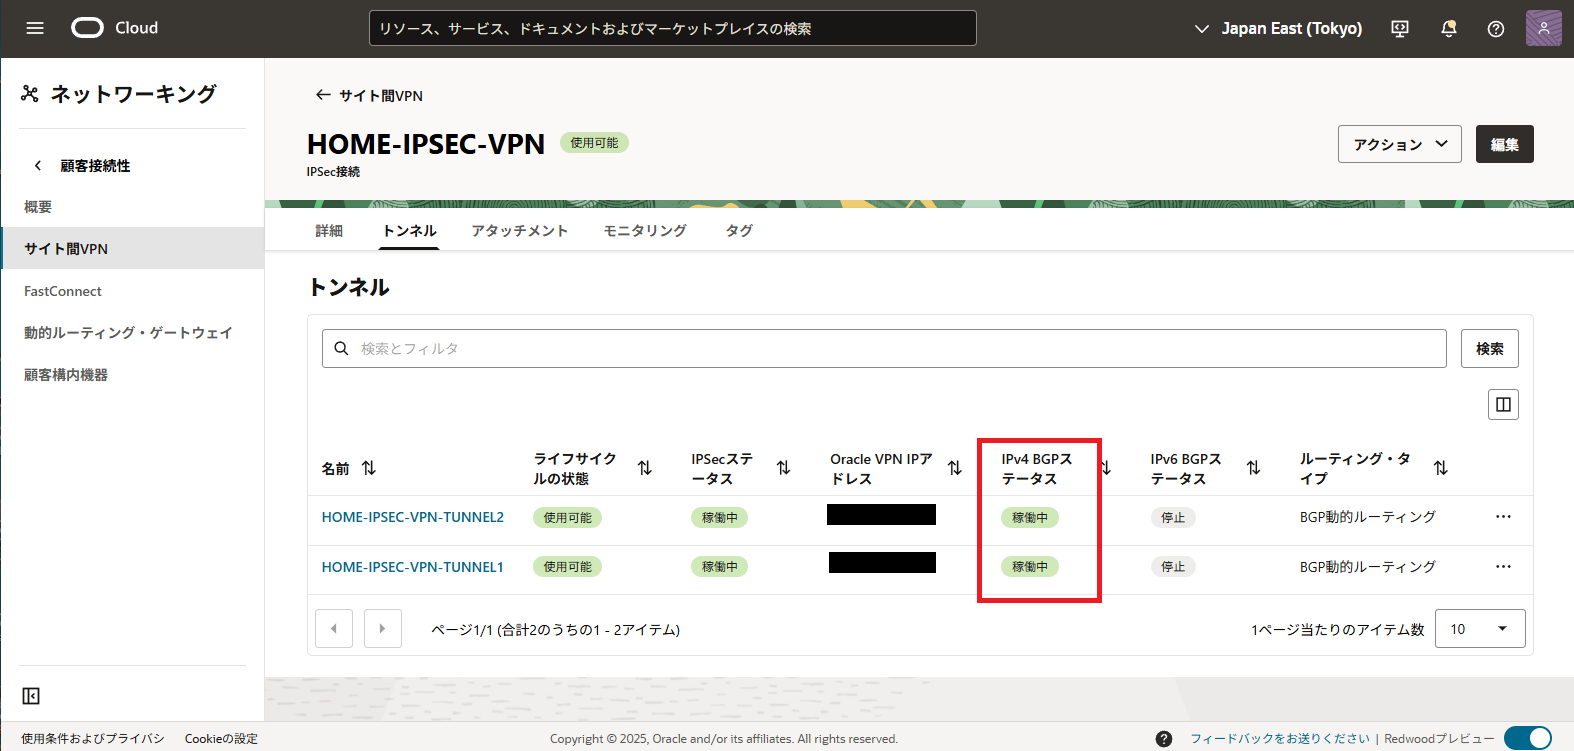
Task: Expand the アクション dropdown
Action: 1400,144
